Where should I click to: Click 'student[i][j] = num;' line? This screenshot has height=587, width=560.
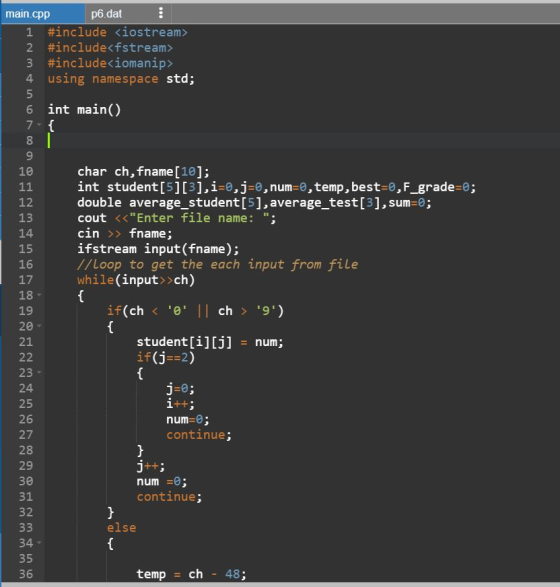pos(210,342)
